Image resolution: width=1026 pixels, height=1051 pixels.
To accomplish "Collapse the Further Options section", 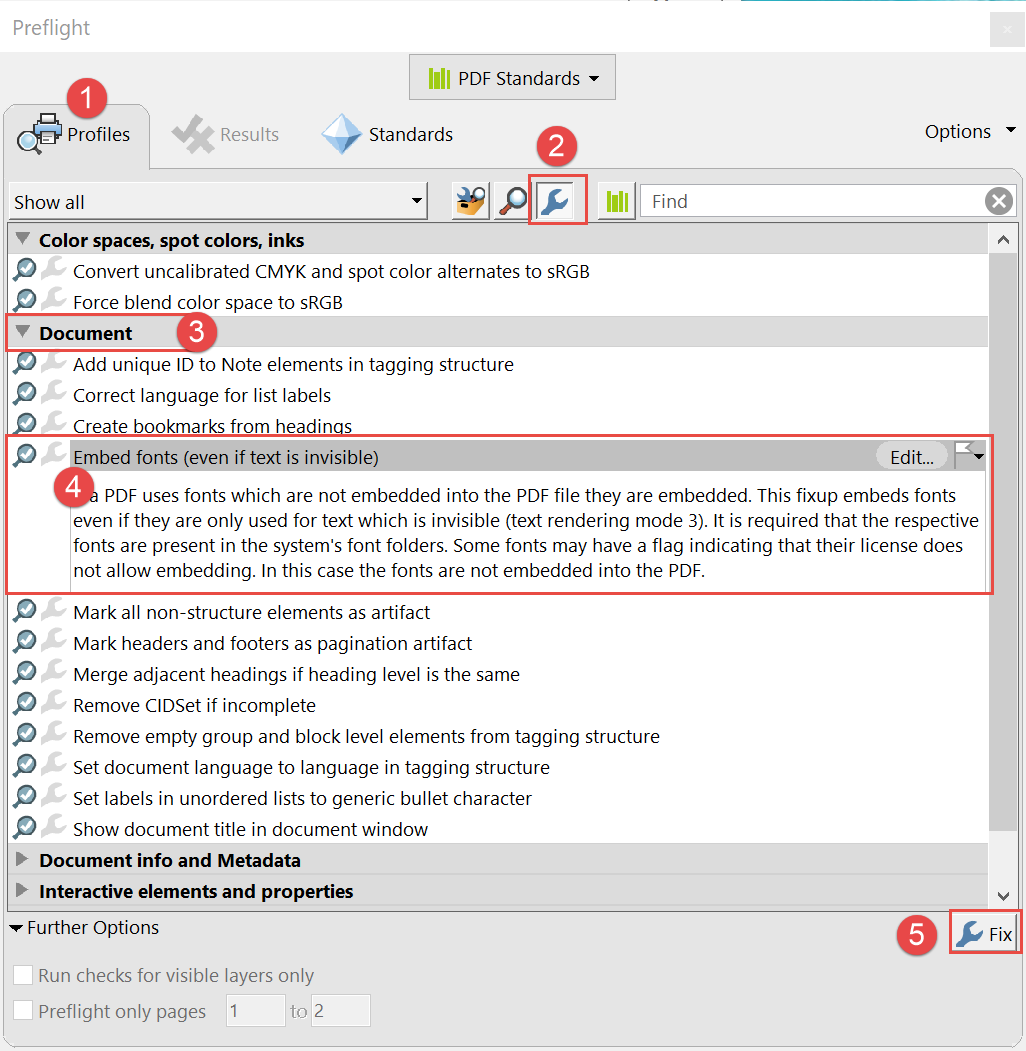I will pos(15,927).
